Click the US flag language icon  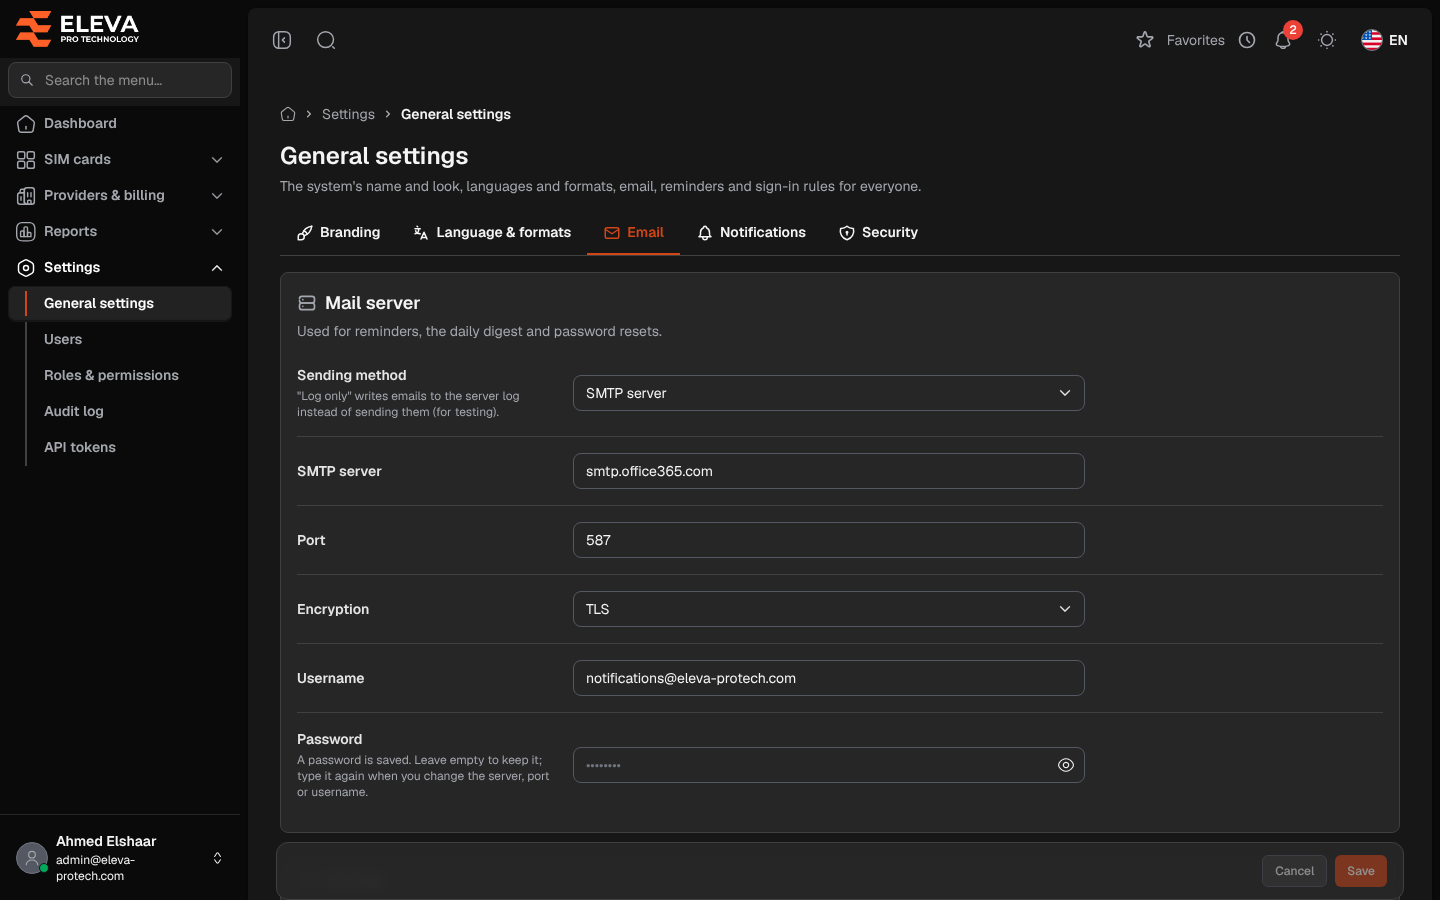pyautogui.click(x=1372, y=40)
